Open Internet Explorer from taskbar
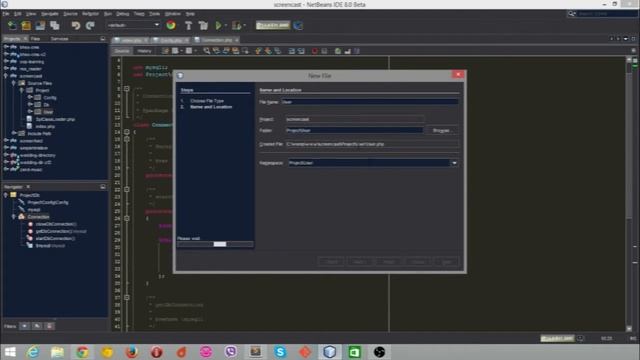640x360 pixels. coord(33,352)
